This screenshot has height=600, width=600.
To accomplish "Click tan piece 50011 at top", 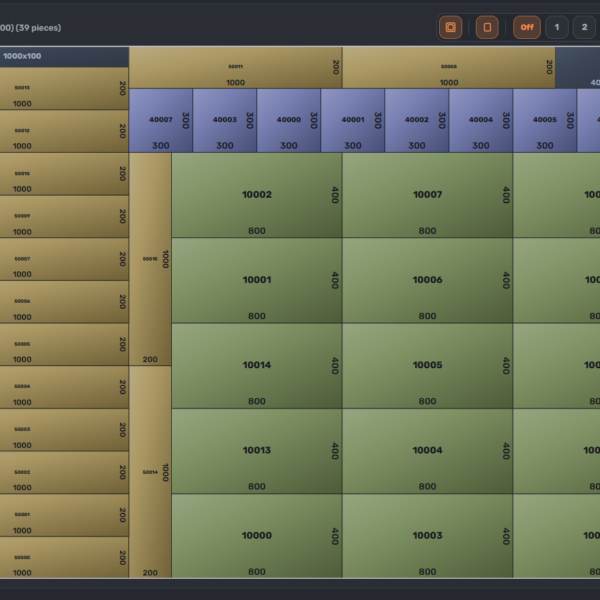I will pos(235,68).
